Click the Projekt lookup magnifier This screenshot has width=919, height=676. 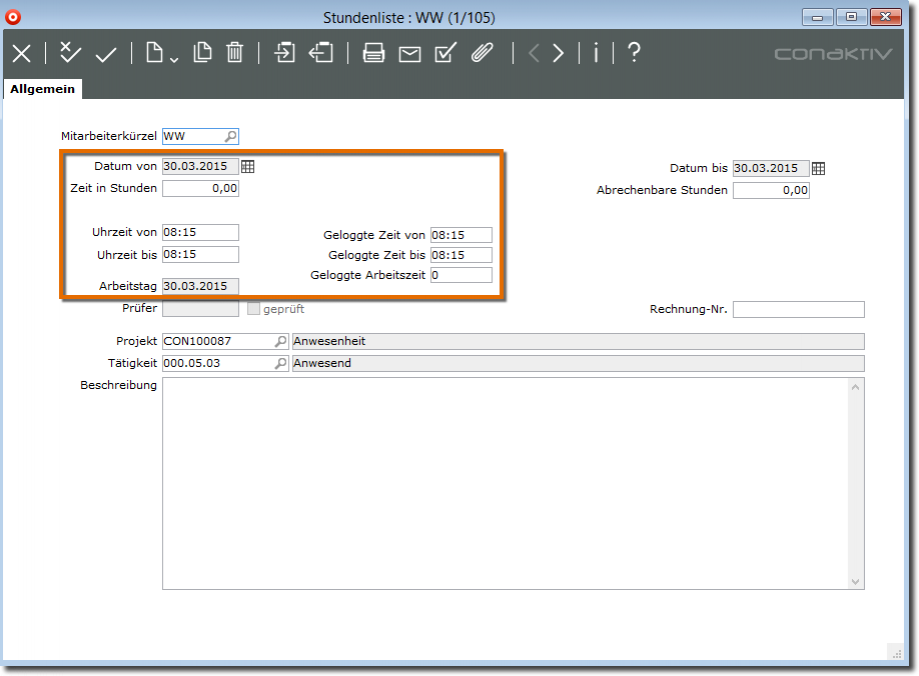(x=281, y=341)
